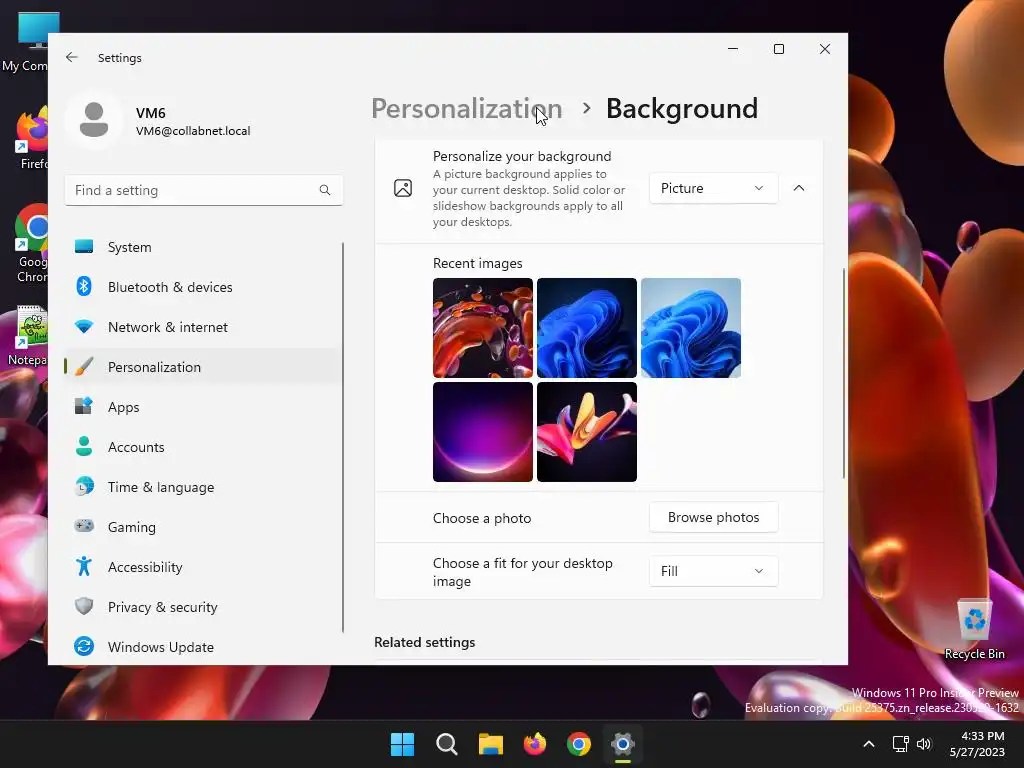Click the Settings gear in the taskbar
1024x768 pixels.
(x=623, y=744)
